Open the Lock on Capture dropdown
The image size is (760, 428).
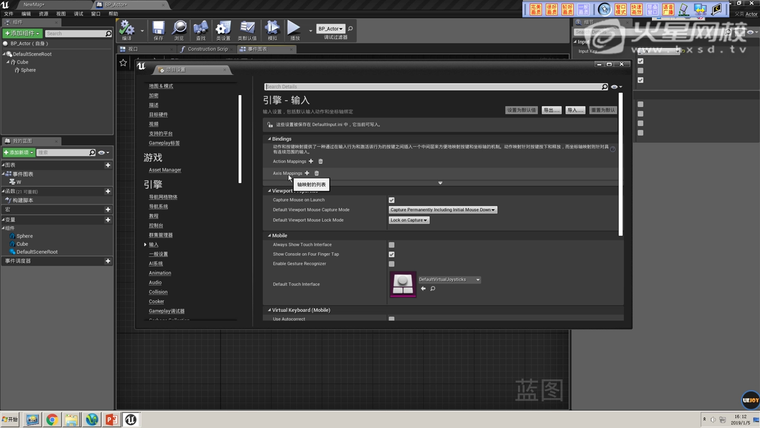tap(409, 220)
